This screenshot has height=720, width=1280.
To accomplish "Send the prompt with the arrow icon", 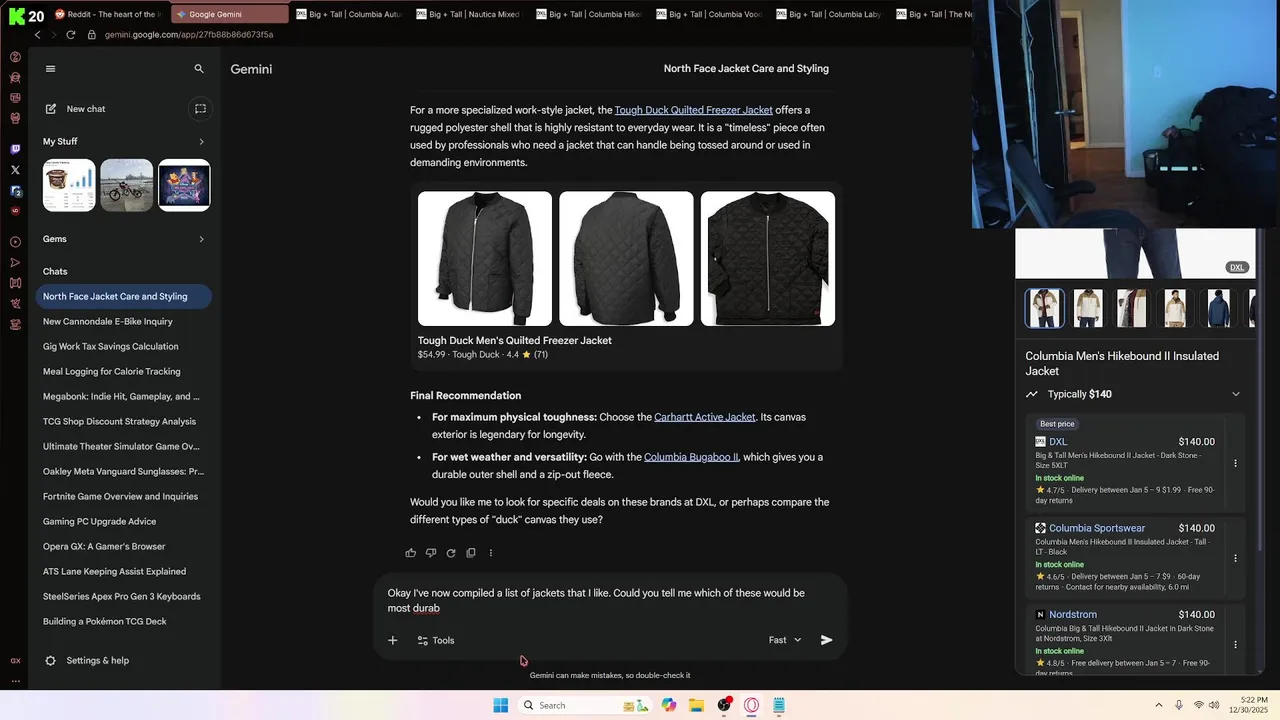I will pos(826,640).
